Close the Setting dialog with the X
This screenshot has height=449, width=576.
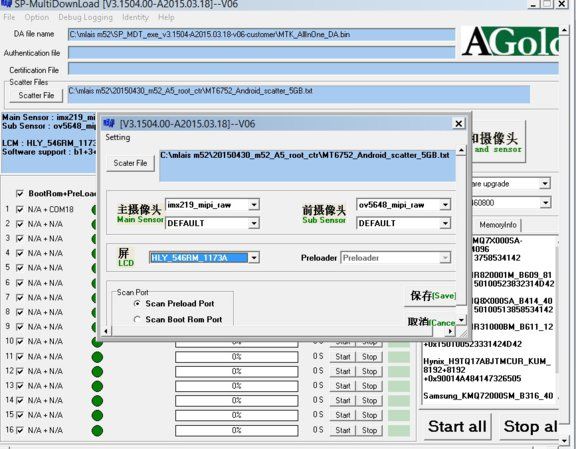(x=458, y=123)
